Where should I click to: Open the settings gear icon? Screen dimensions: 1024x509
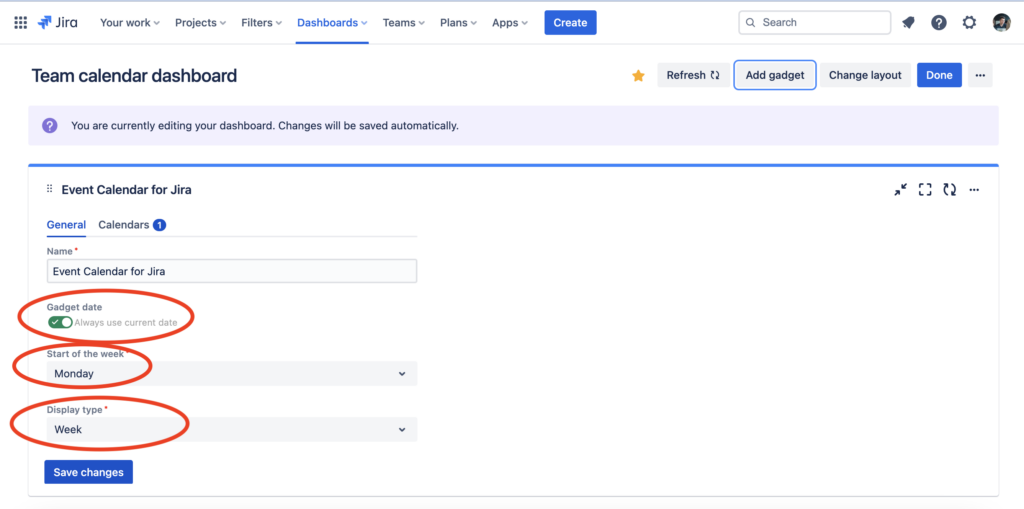(x=969, y=23)
